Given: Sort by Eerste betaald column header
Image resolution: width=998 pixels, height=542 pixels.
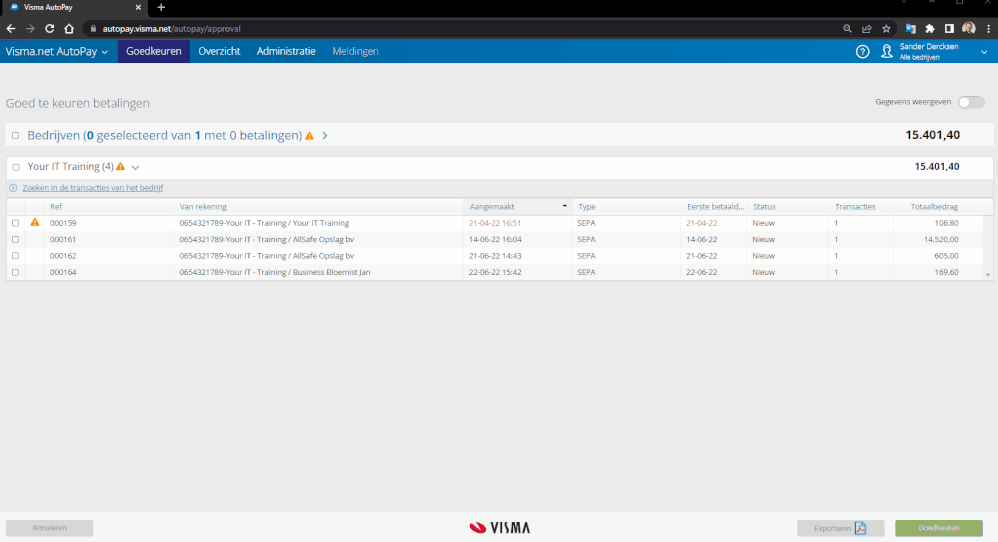Looking at the screenshot, I should coord(715,207).
